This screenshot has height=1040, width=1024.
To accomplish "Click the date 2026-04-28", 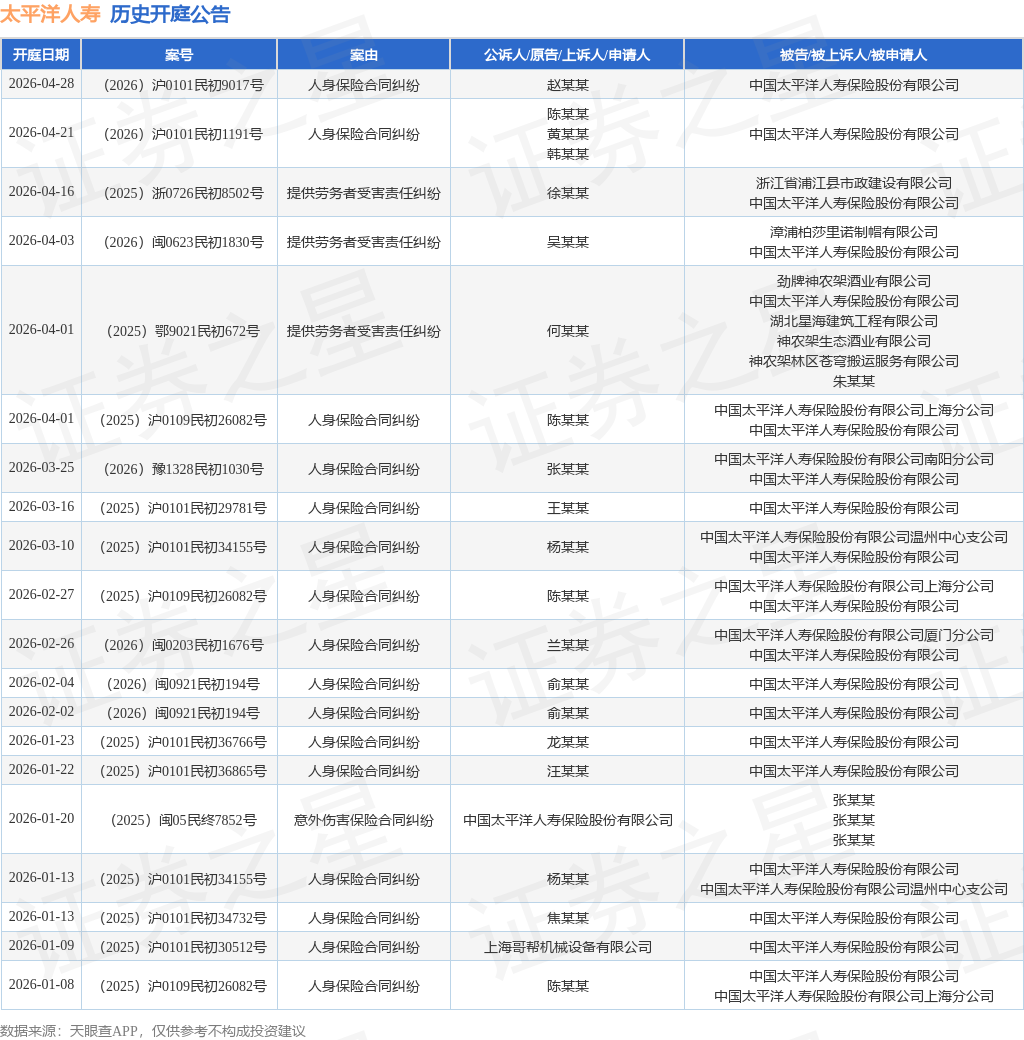I will click(x=41, y=84).
